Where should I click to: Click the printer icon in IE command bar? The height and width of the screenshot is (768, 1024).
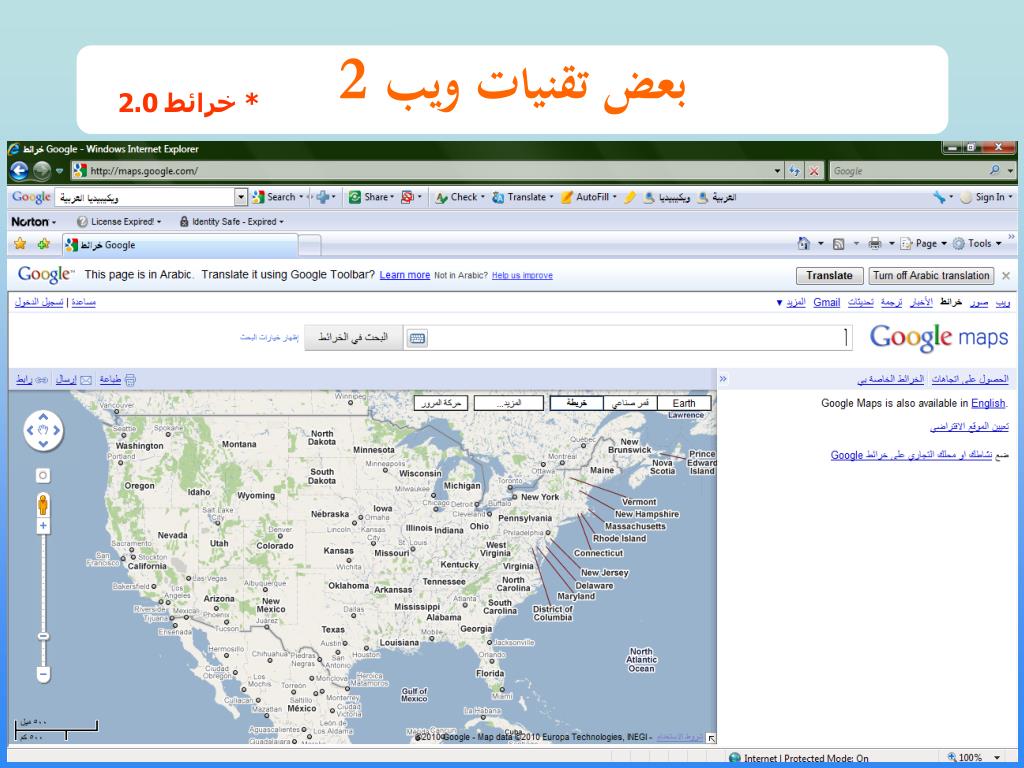(x=875, y=244)
